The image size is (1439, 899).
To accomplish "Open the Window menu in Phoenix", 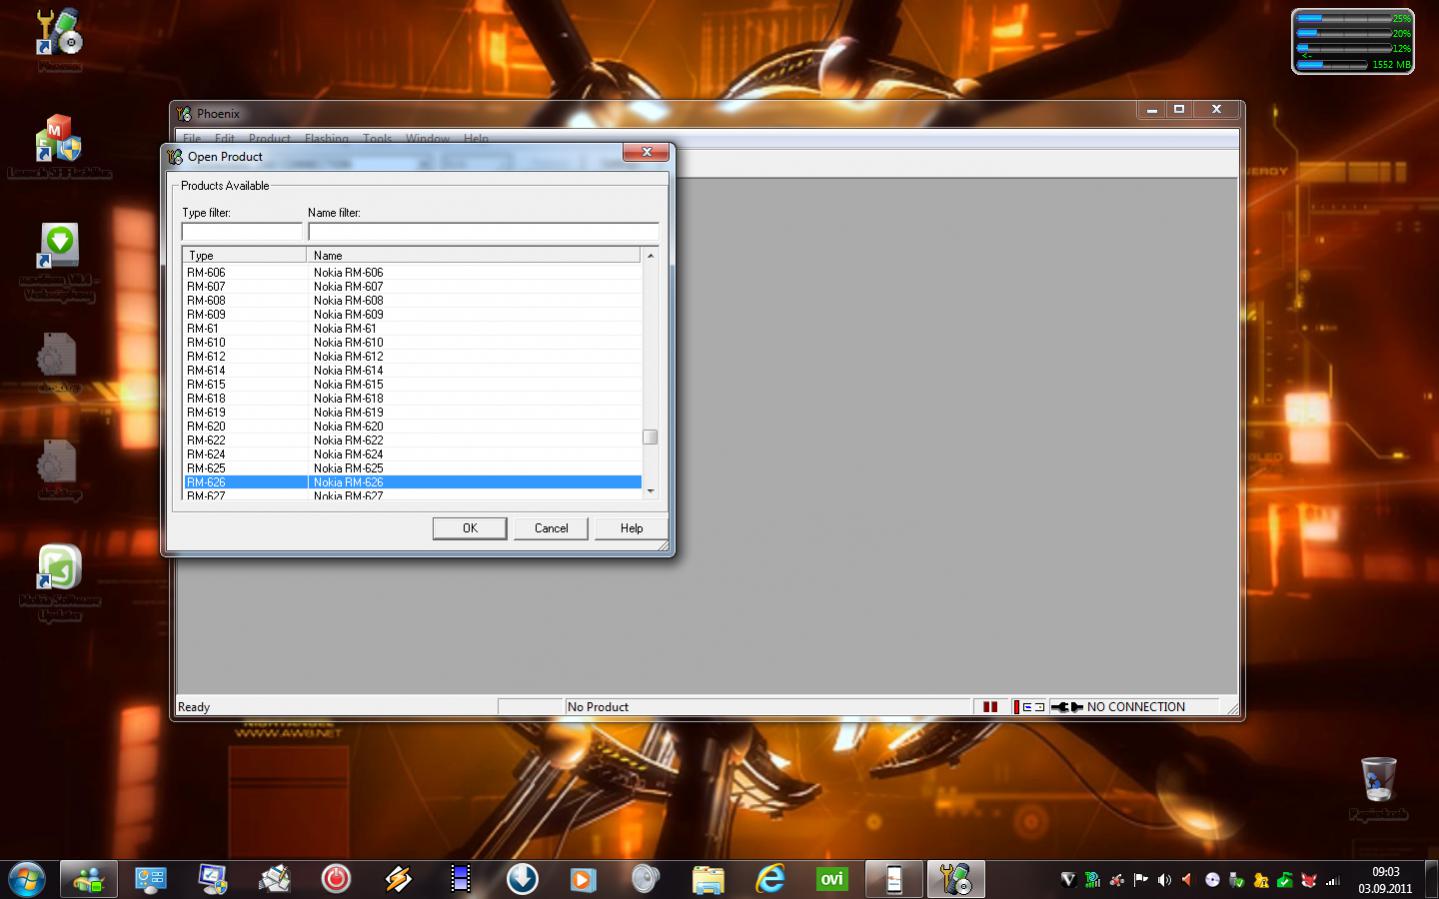I will (x=428, y=138).
